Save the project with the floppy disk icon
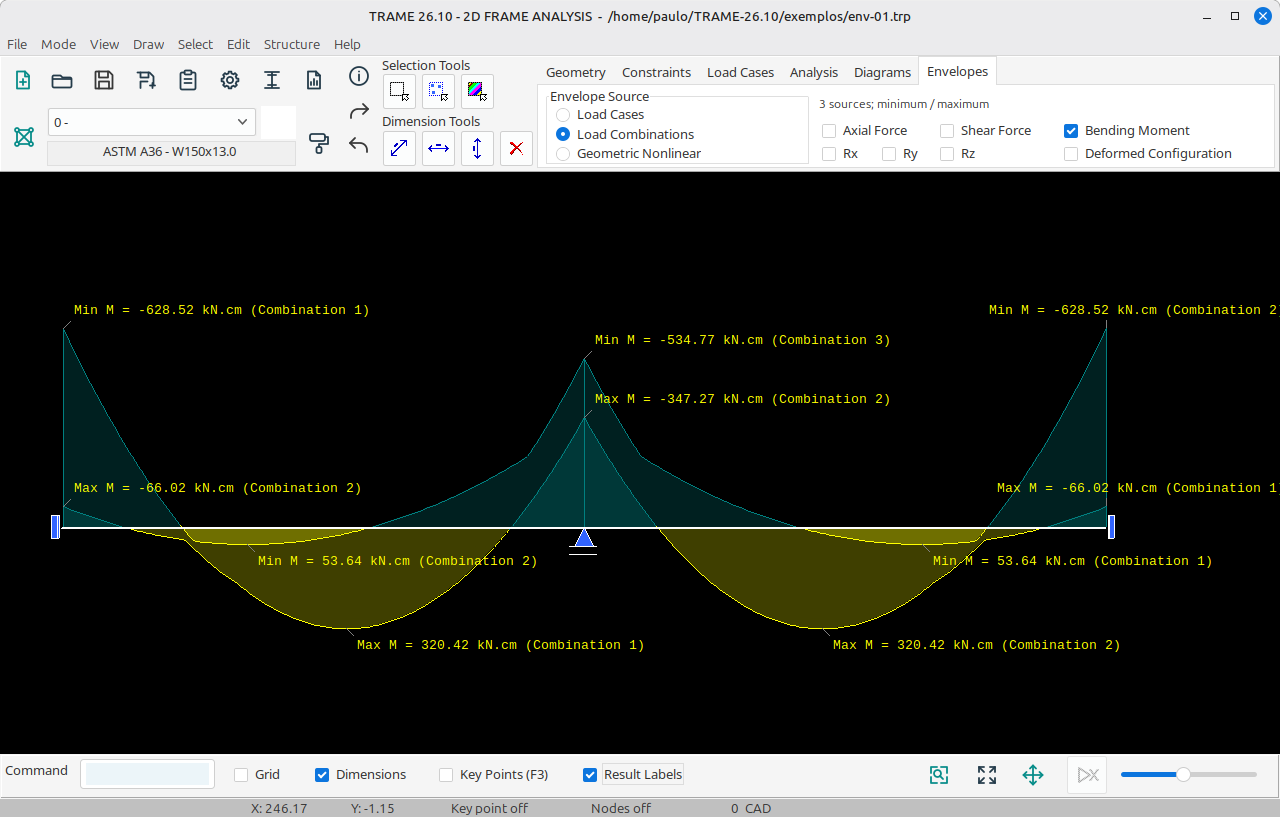 coord(103,81)
